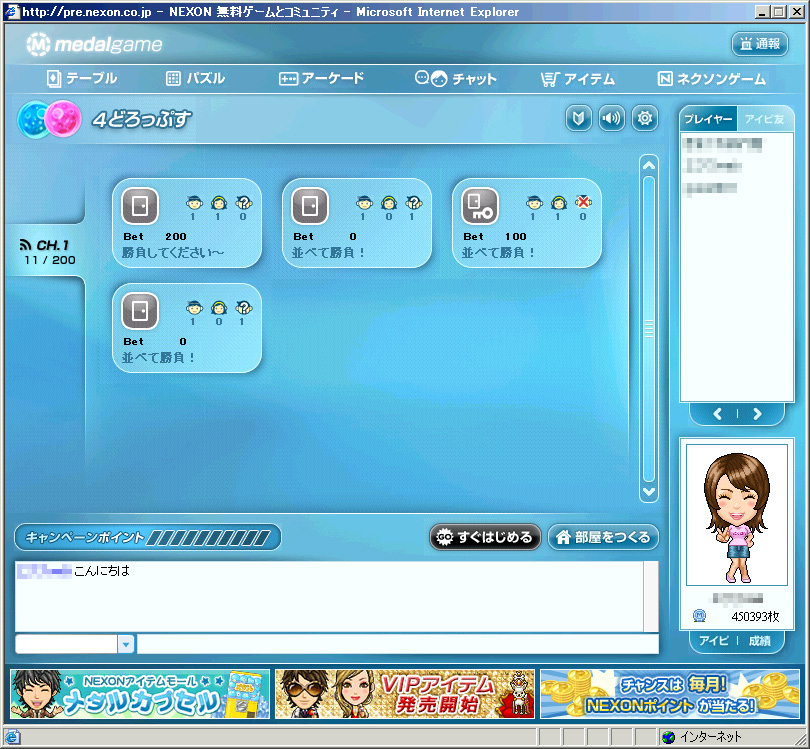This screenshot has height=749, width=810.
Task: Open the アーケード menu
Action: tap(321, 79)
